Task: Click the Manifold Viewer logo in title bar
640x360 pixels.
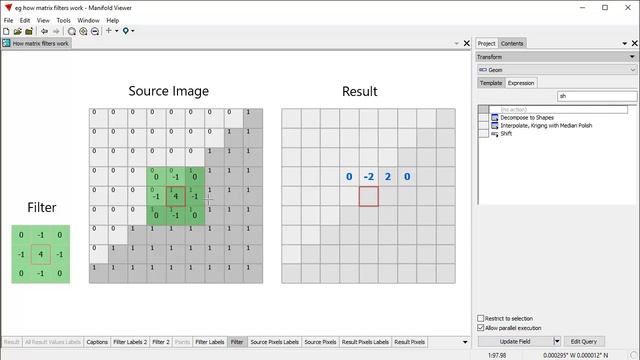Action: [x=8, y=7]
